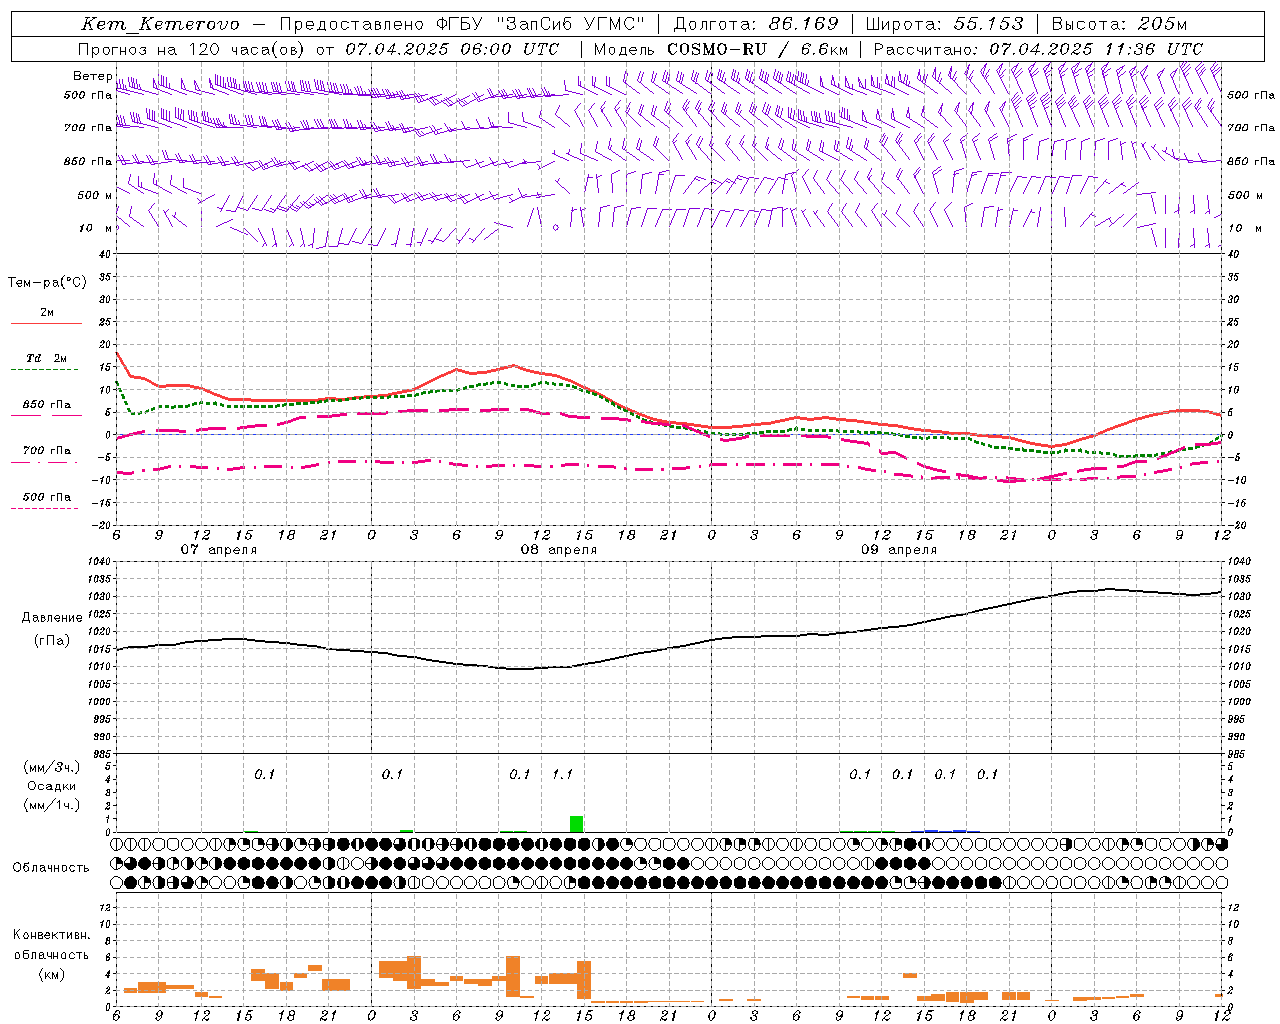Click the Td 2м legend entry
Viewport: 1280px width, 1024px height.
(x=46, y=358)
